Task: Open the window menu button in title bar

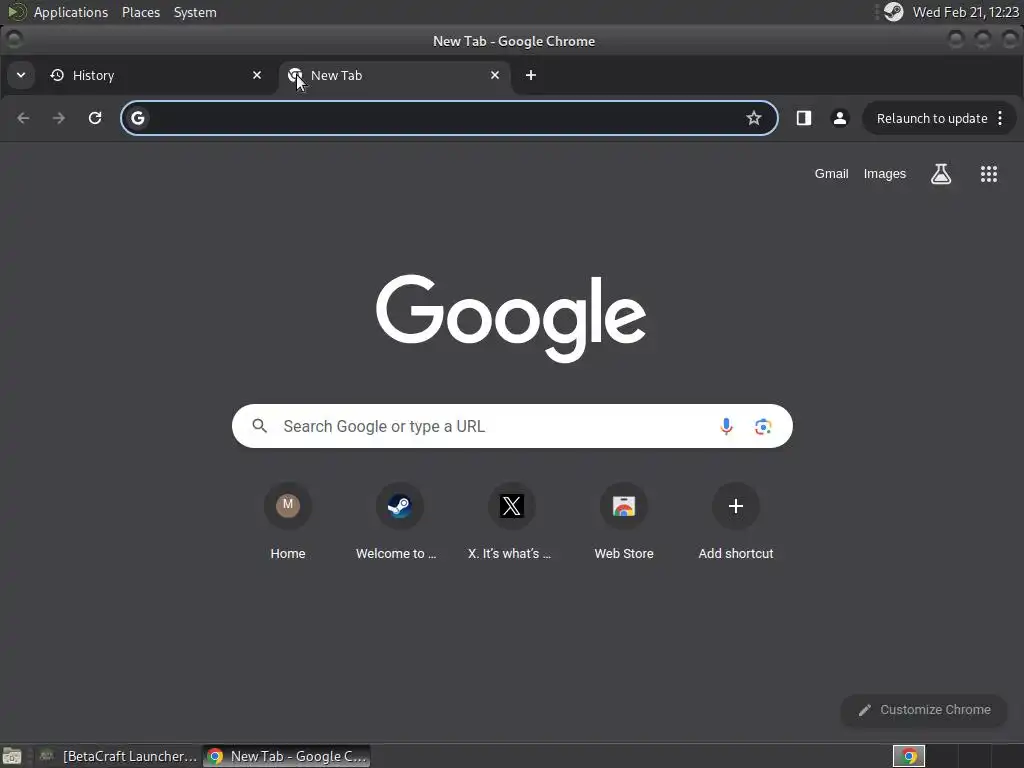Action: coord(14,40)
